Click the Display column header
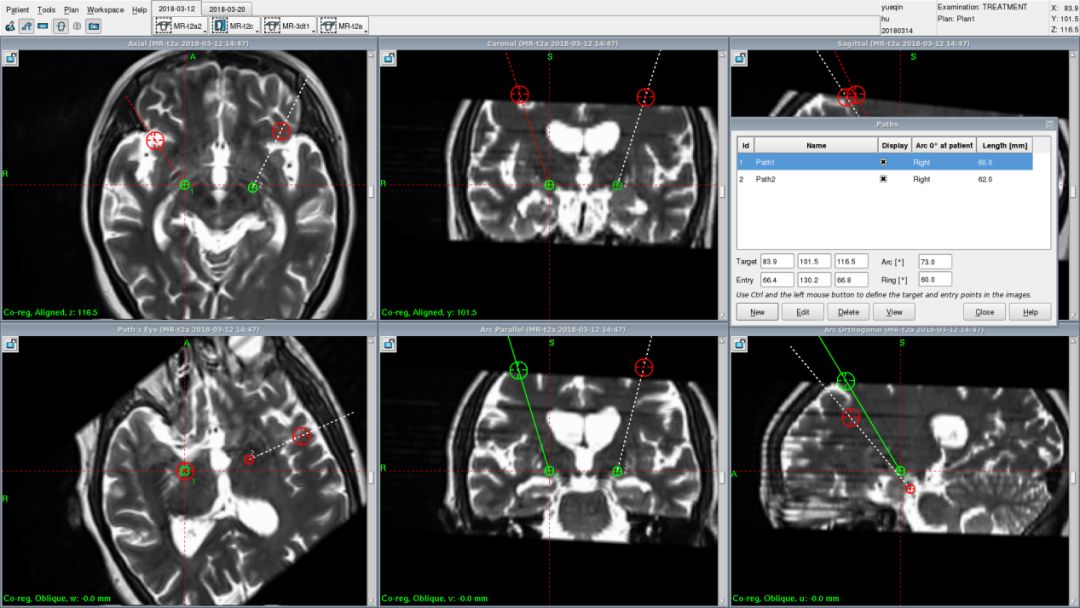The height and width of the screenshot is (608, 1080). point(894,145)
